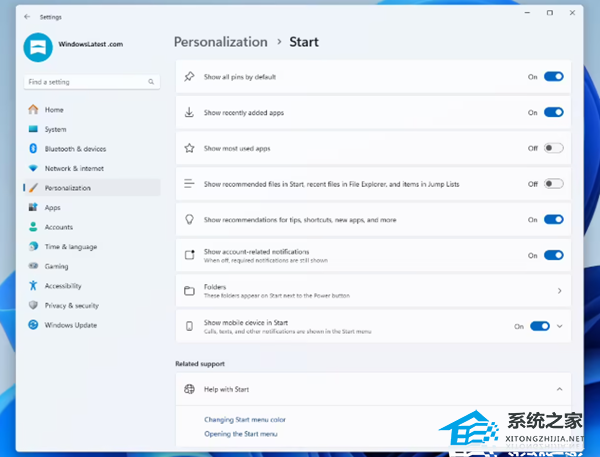
Task: Click the pin icon for Show all pins
Action: 189,77
